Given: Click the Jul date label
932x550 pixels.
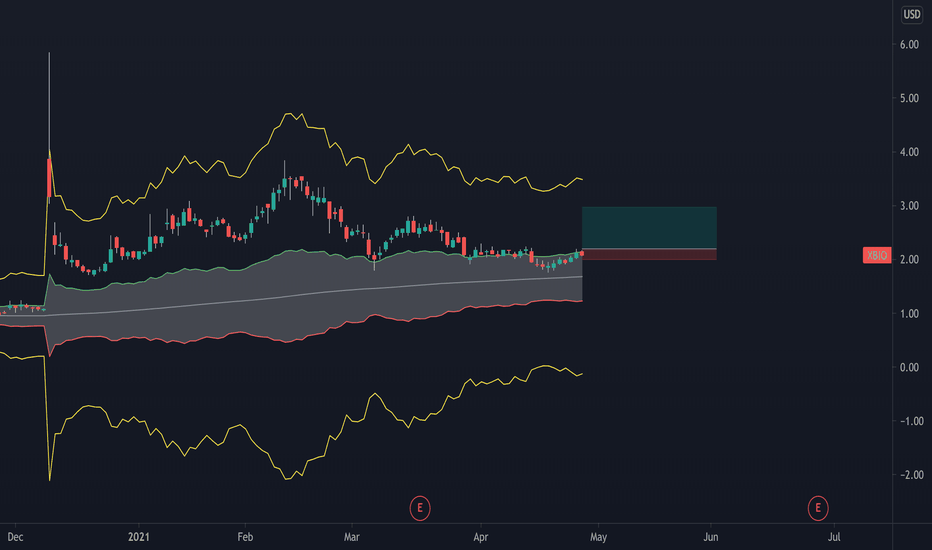Looking at the screenshot, I should click(835, 537).
